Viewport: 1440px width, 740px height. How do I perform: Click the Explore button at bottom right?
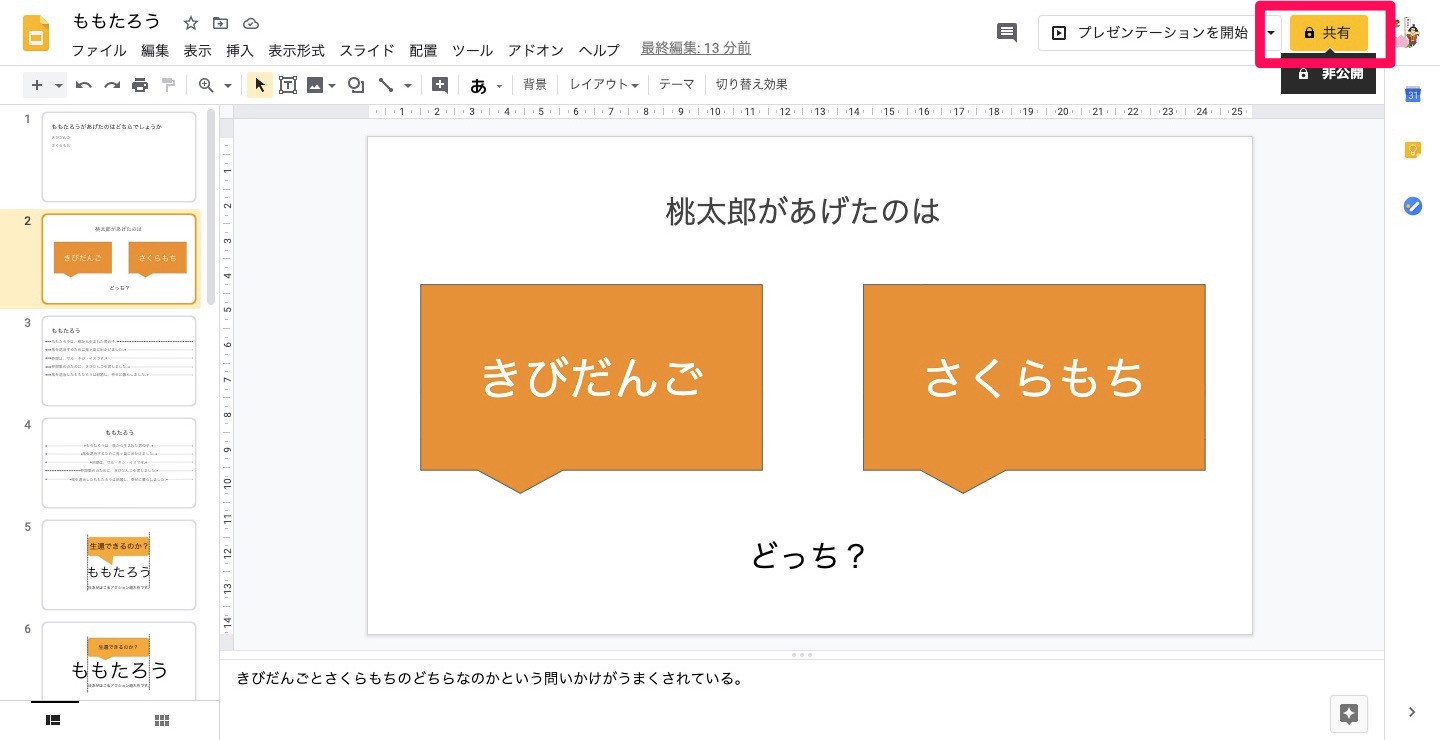pos(1348,713)
